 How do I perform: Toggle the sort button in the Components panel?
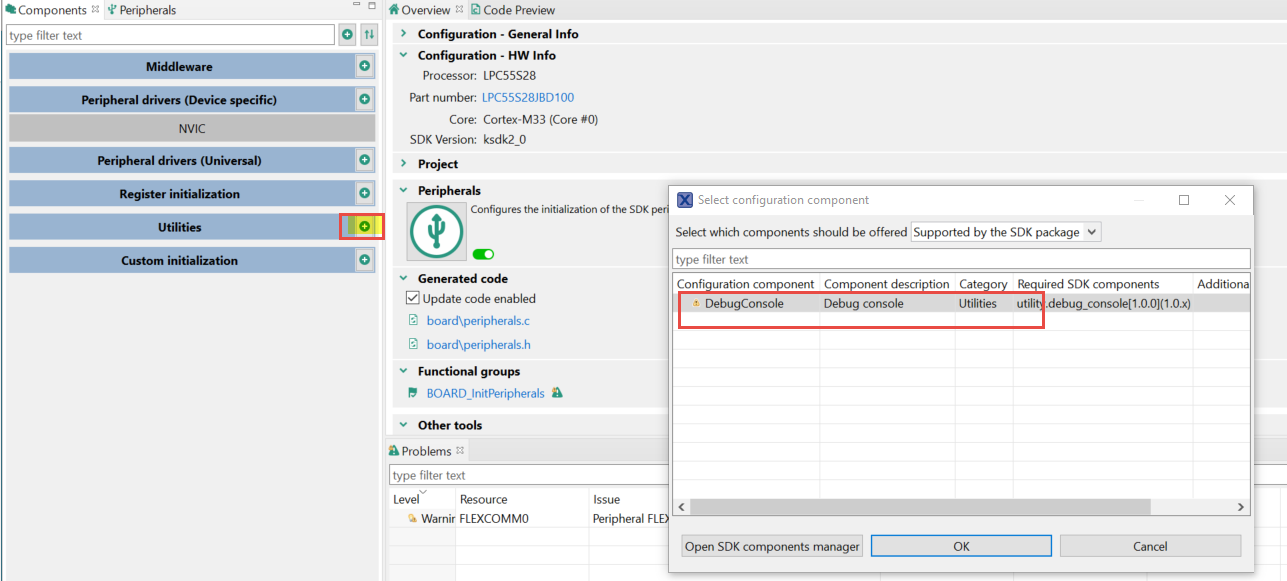(x=370, y=34)
